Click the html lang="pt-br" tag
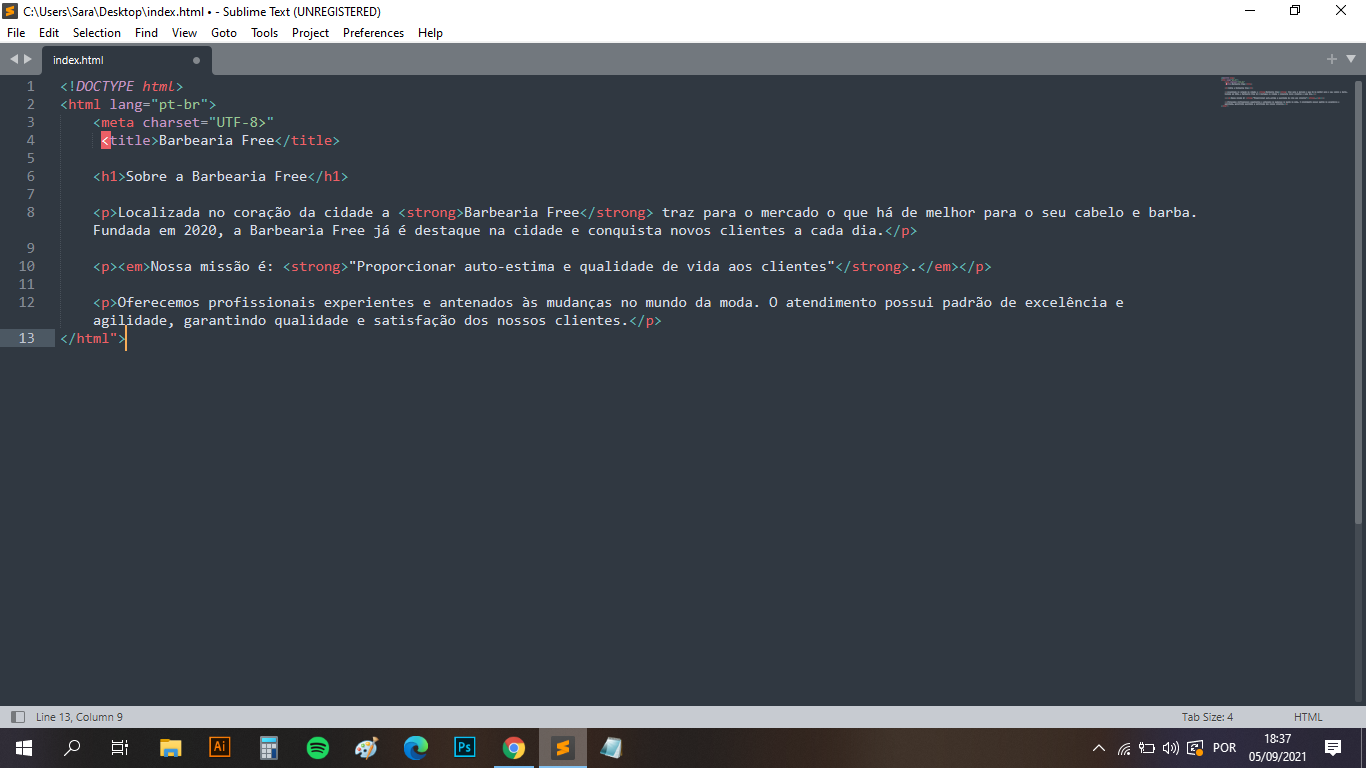The height and width of the screenshot is (768, 1366). (x=138, y=104)
